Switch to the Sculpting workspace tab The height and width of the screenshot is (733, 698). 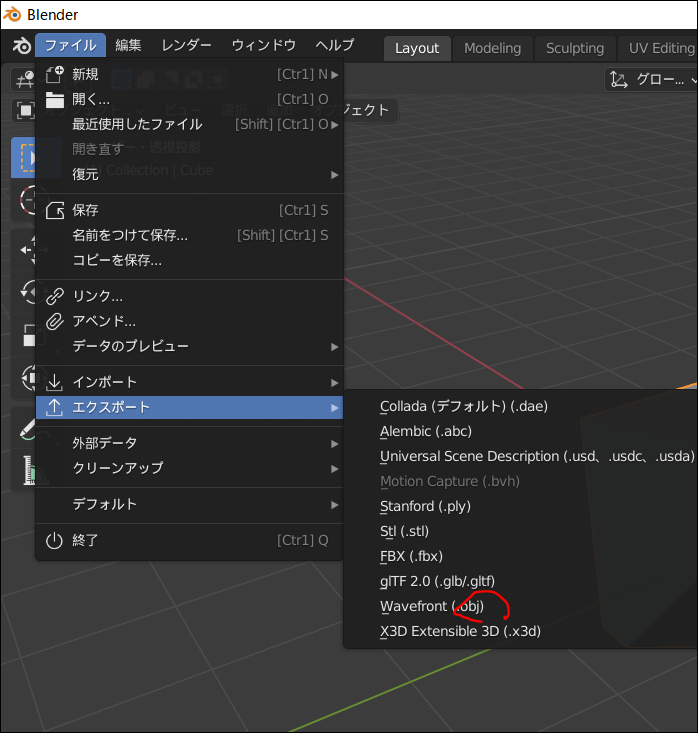tap(575, 48)
